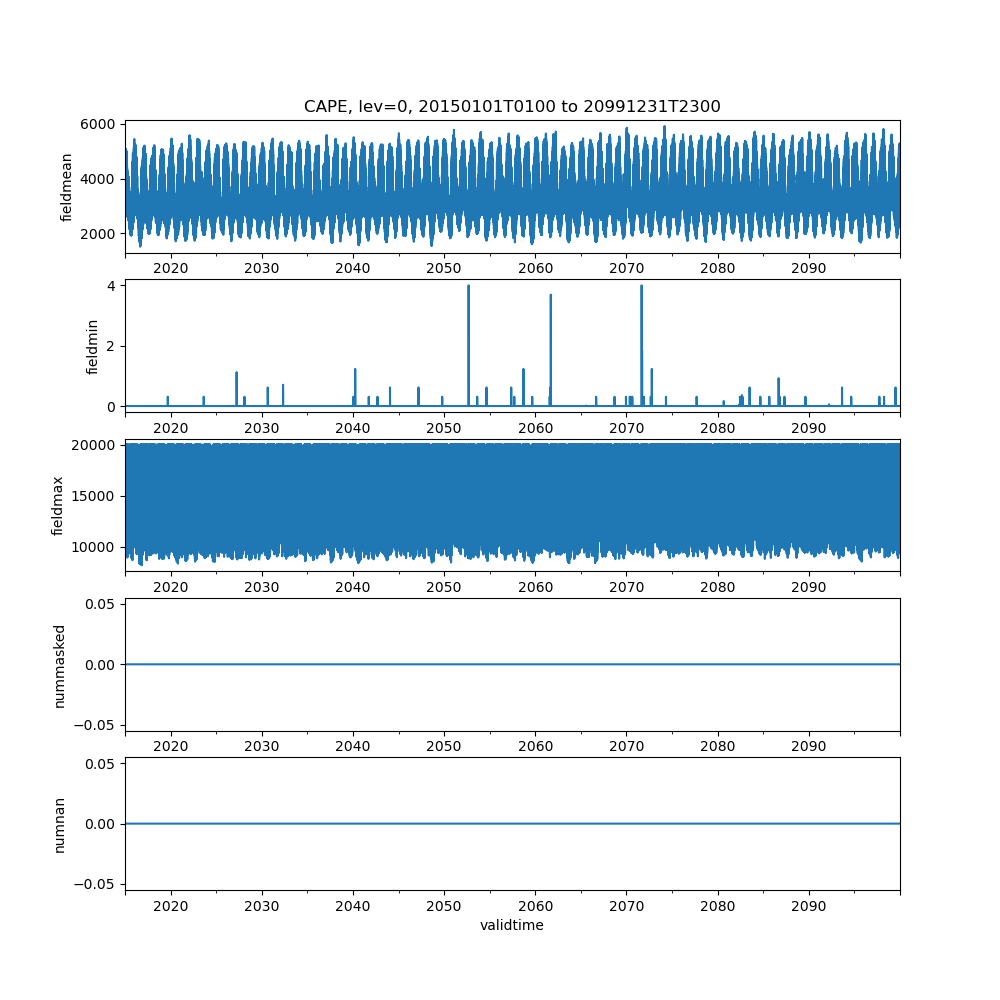
Task: Click the fieldmin y-axis label
Action: [x=92, y=347]
